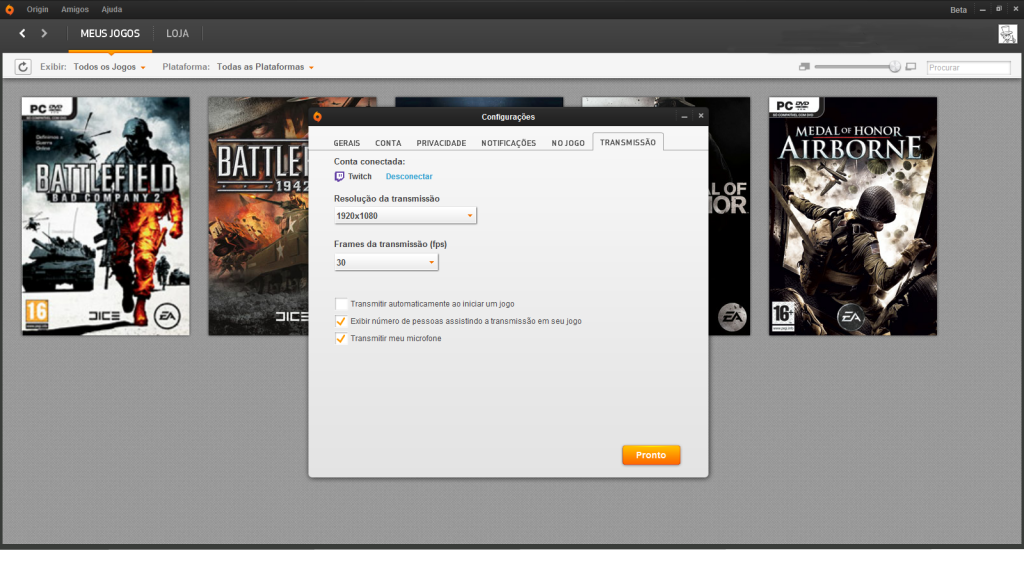The image size is (1024, 576).
Task: Open the Origin menu
Action: point(37,10)
